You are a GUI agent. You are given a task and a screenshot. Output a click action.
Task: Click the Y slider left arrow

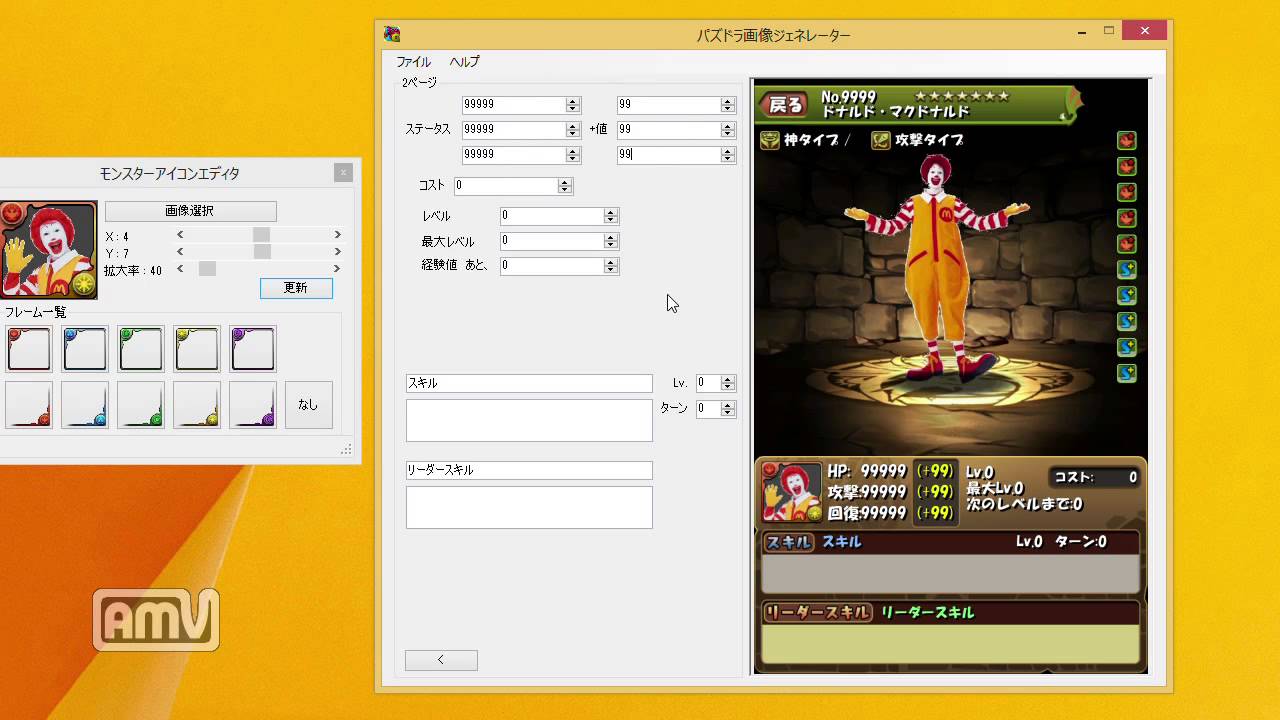[x=180, y=252]
